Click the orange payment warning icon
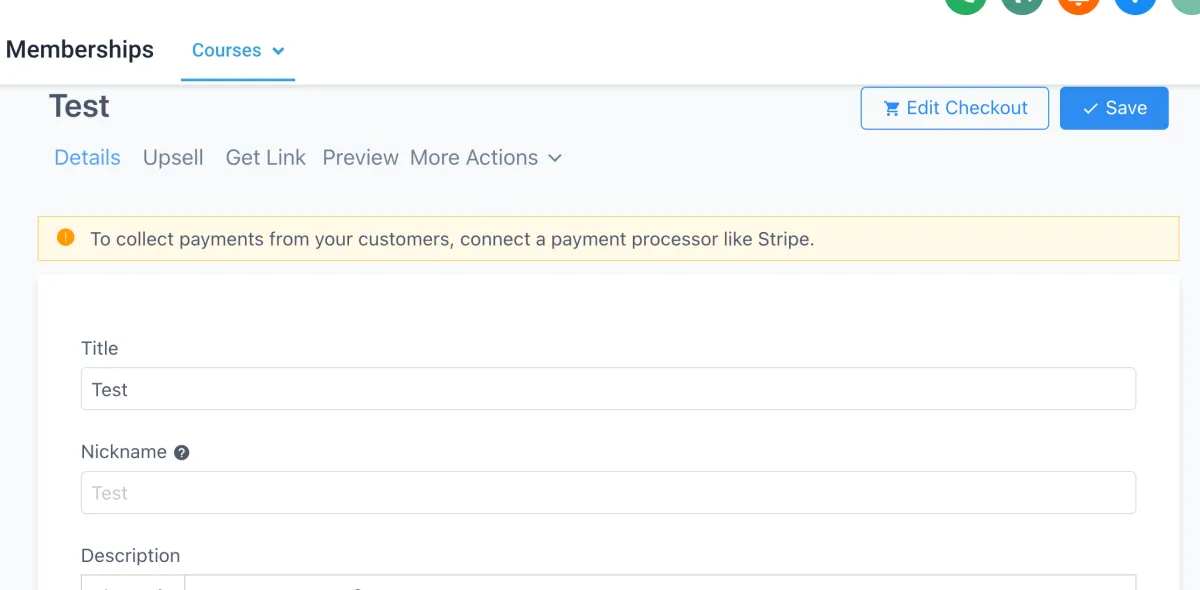This screenshot has height=590, width=1200. 66,238
